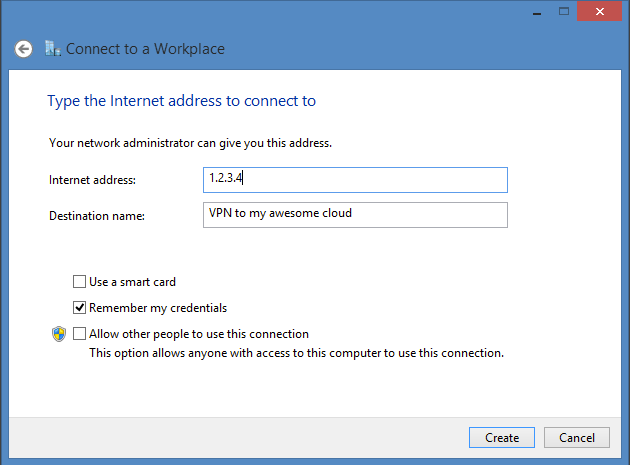Click the Connect to a Workplace icon
The image size is (630, 465).
[x=53, y=48]
